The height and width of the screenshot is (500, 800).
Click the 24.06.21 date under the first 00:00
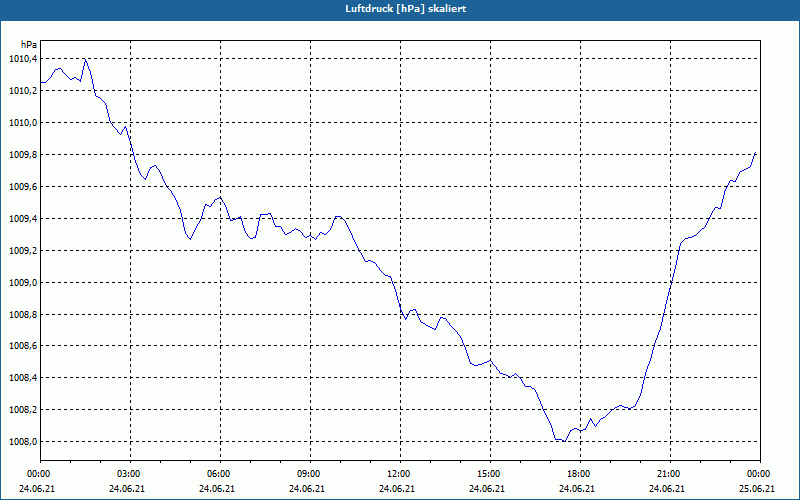pos(37,488)
